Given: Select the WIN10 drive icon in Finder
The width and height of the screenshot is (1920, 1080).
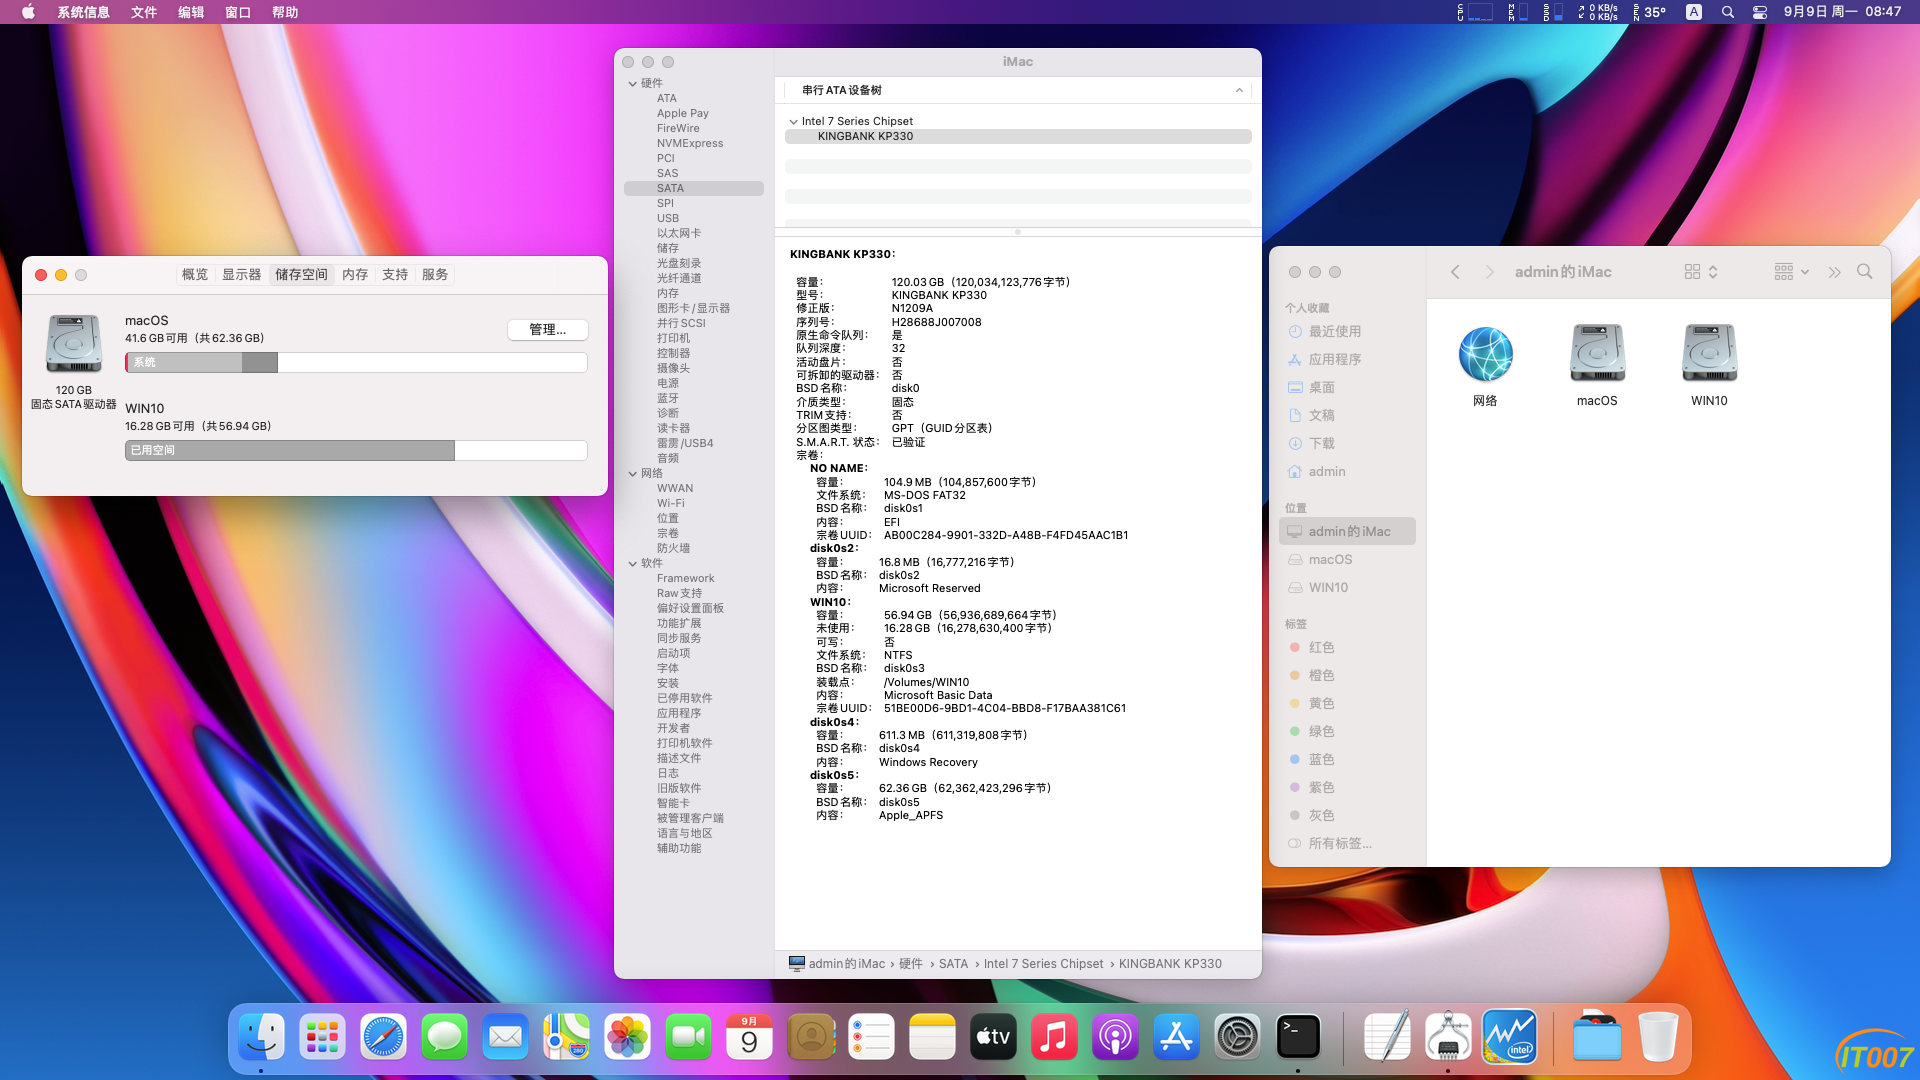Looking at the screenshot, I should [1709, 354].
